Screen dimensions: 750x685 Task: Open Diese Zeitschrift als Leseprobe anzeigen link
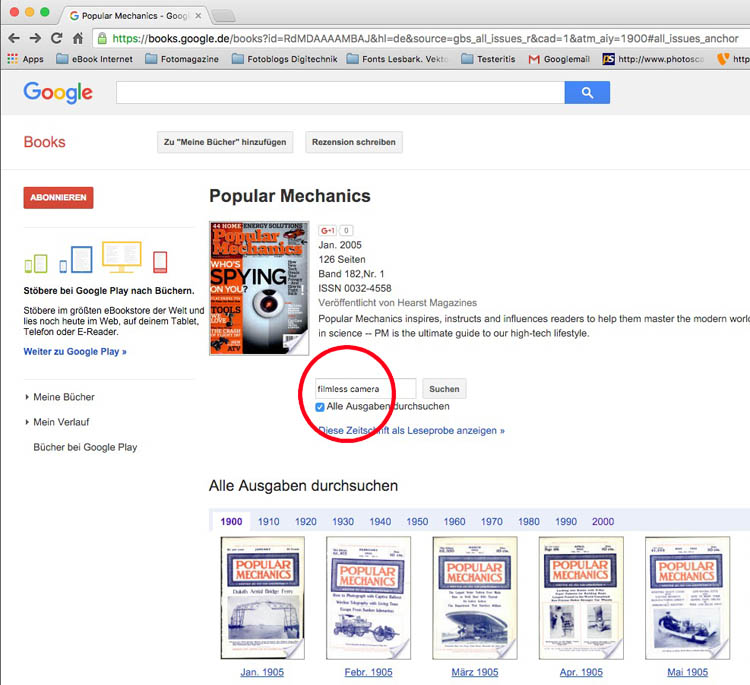411,431
